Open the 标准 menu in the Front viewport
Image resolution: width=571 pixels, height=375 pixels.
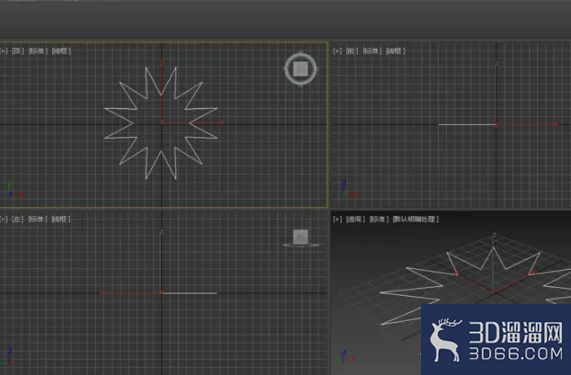click(372, 51)
